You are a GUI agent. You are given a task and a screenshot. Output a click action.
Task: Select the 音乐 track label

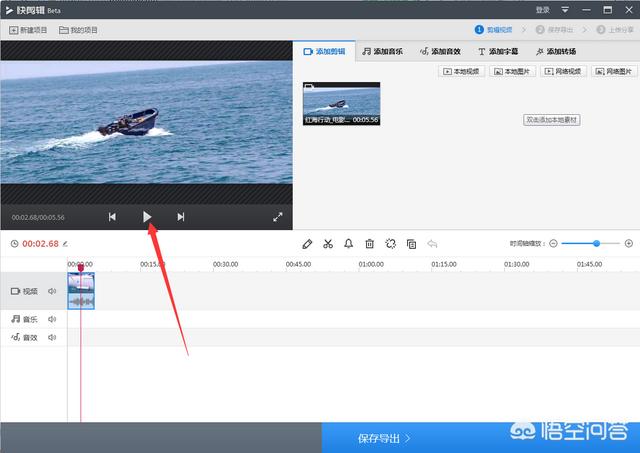pos(24,319)
